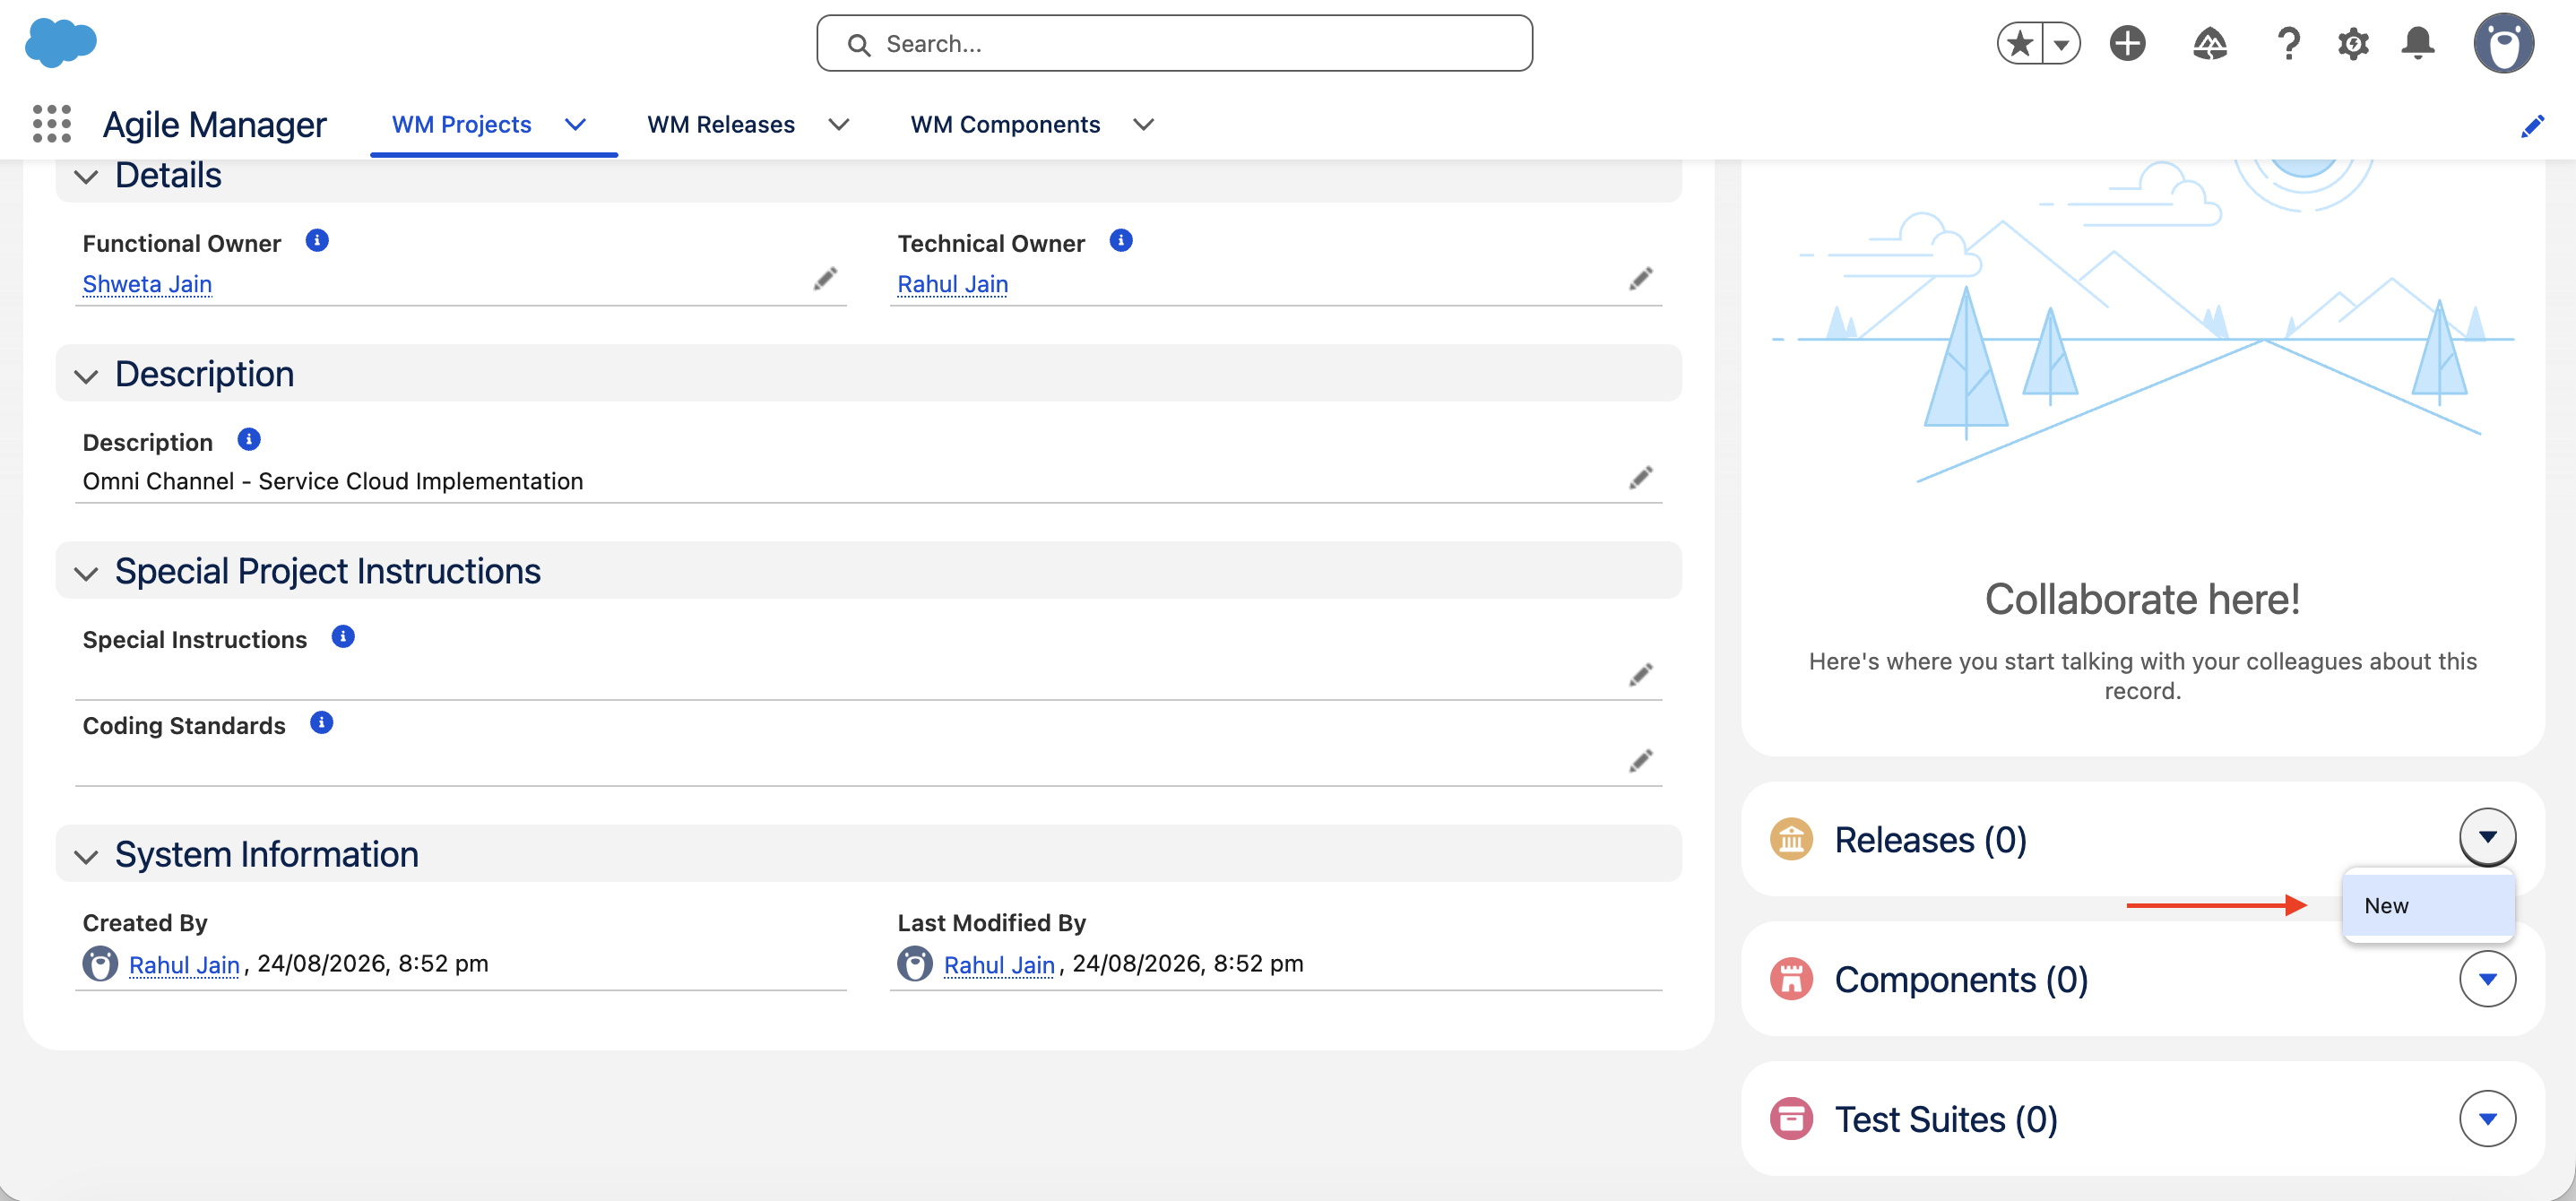The width and height of the screenshot is (2576, 1201).
Task: Click the Last Modified By user avatar
Action: coord(915,964)
